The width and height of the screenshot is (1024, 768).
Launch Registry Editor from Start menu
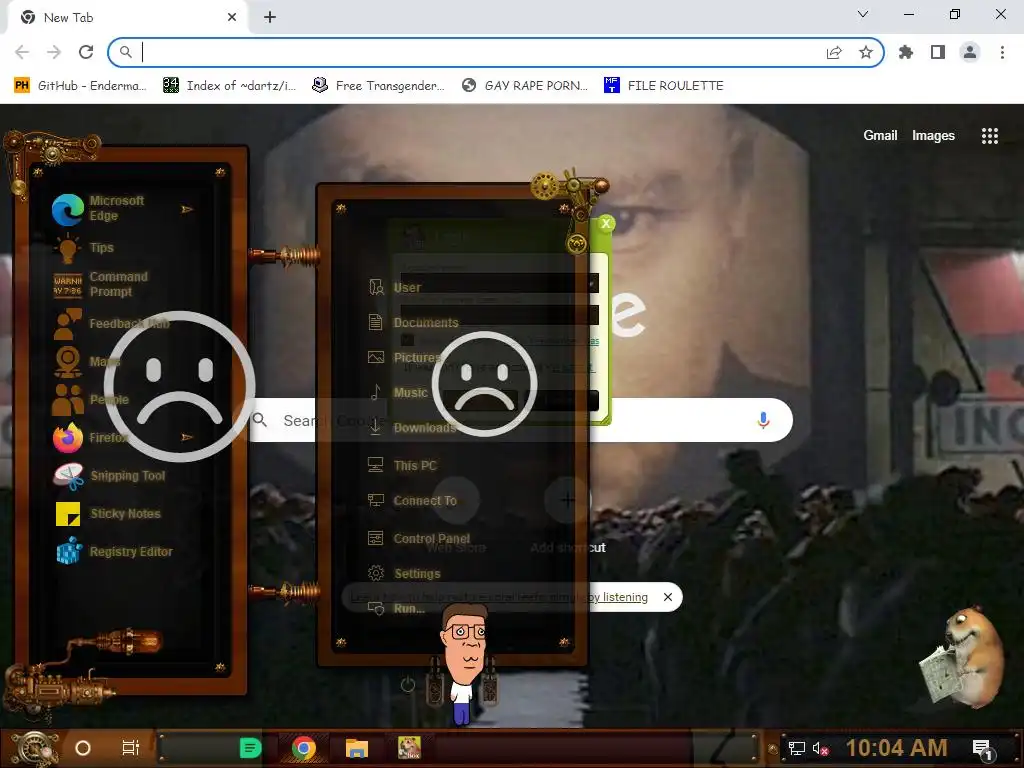114,552
